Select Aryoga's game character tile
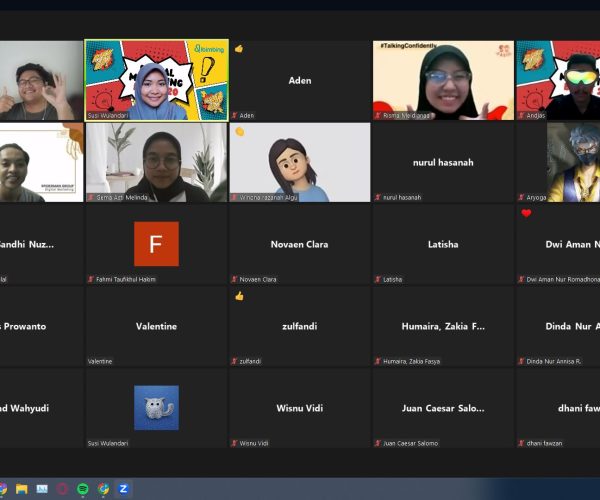 [558, 162]
